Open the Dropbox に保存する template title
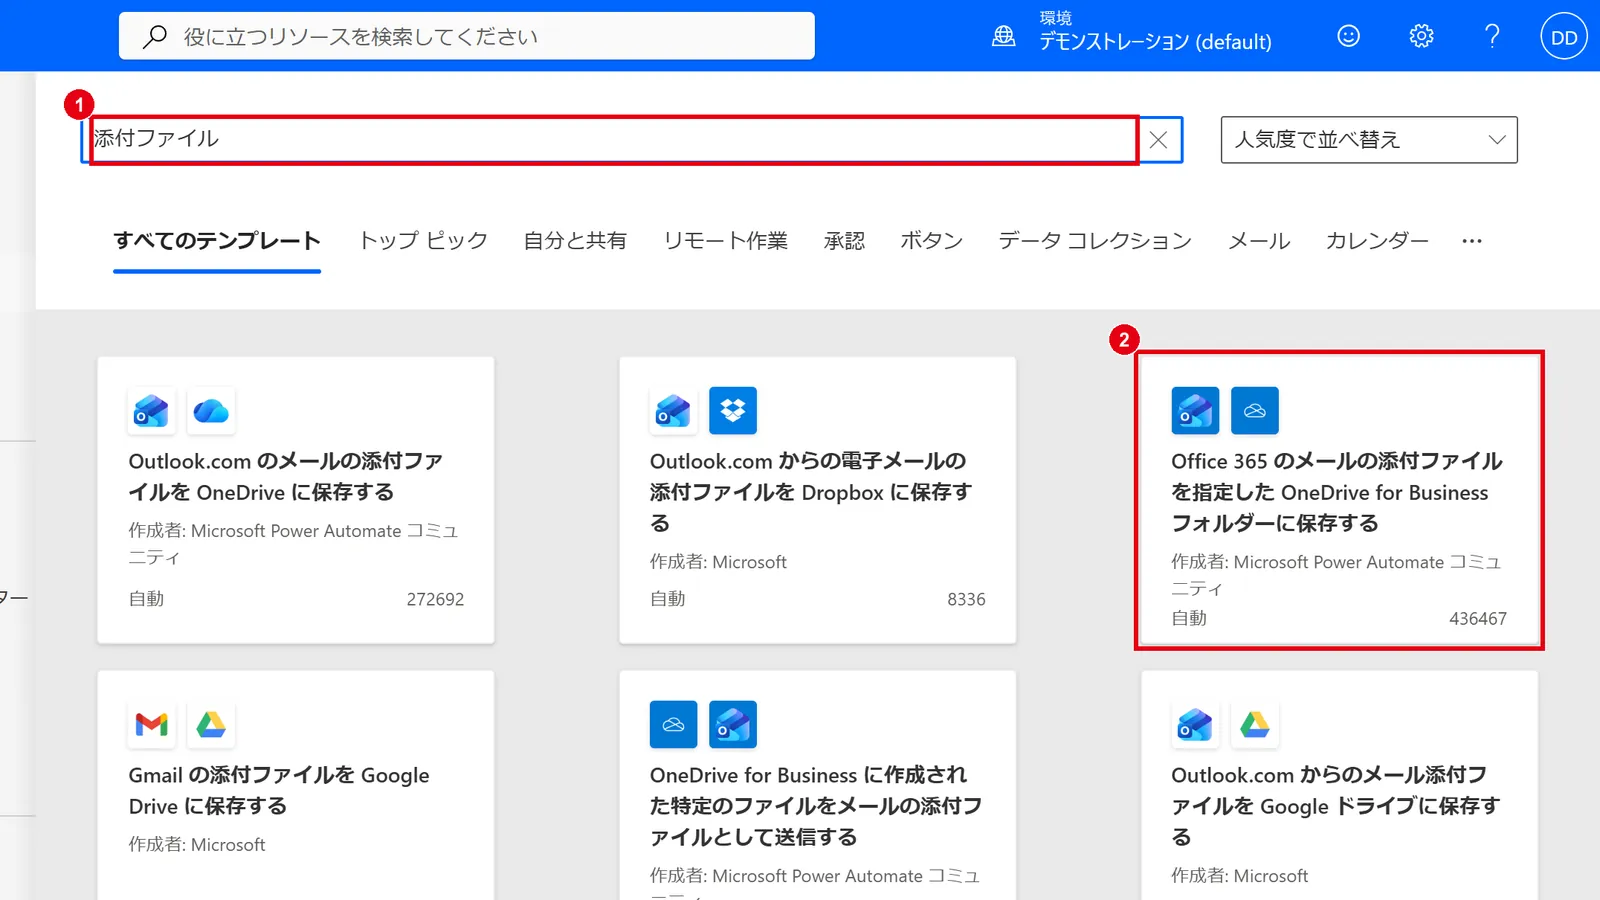 coord(810,492)
